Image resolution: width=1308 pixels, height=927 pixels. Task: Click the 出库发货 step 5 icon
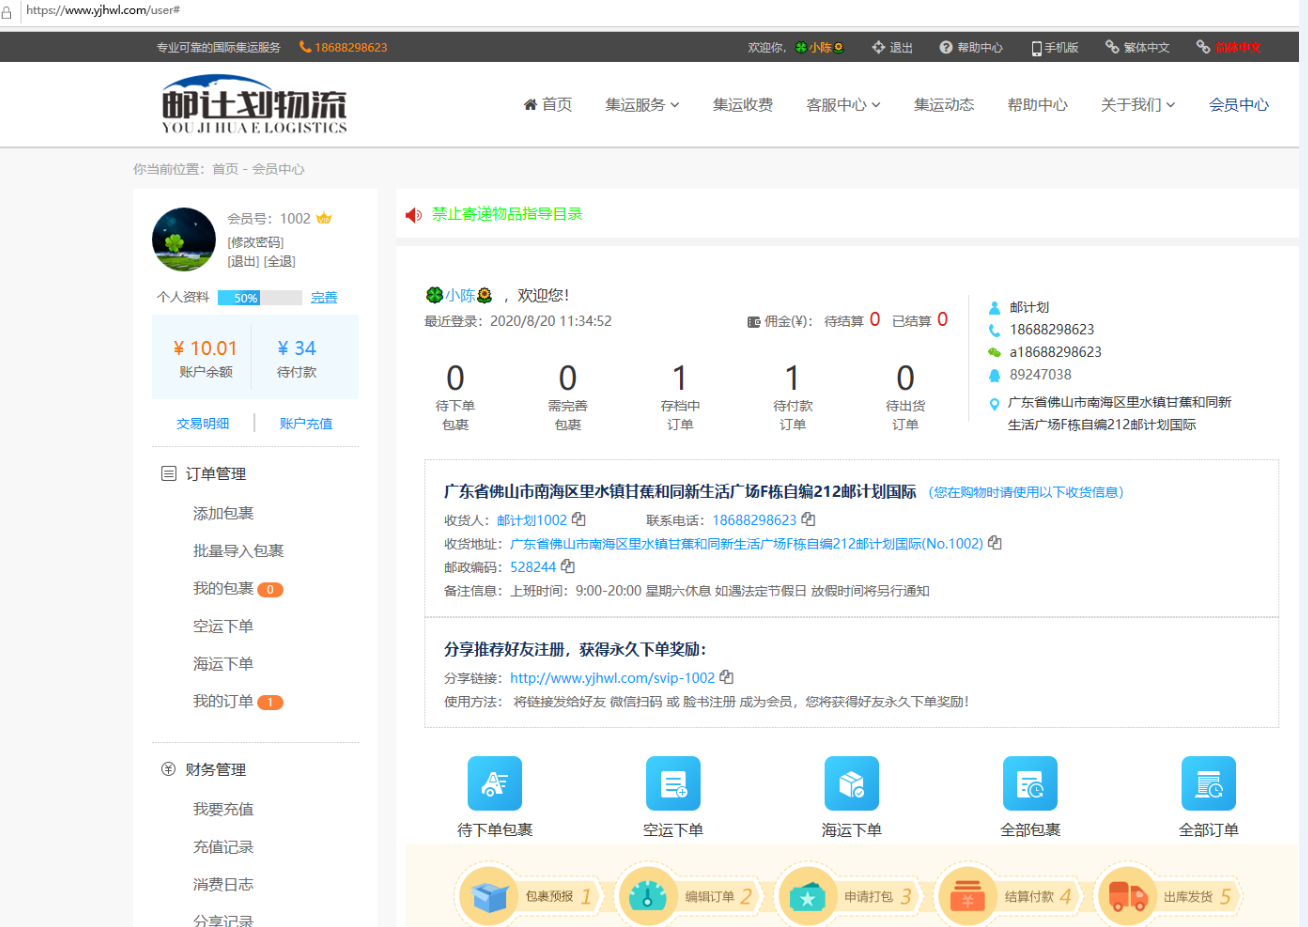(1127, 897)
